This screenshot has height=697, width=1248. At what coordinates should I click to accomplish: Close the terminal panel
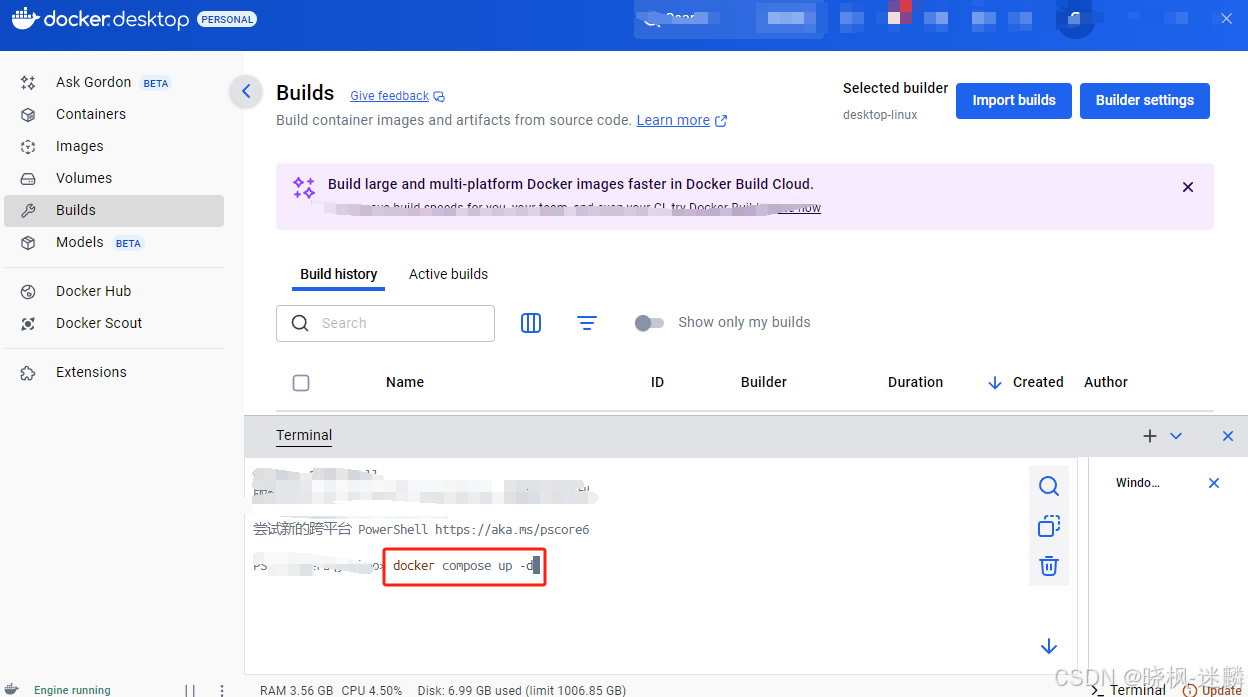pyautogui.click(x=1228, y=436)
